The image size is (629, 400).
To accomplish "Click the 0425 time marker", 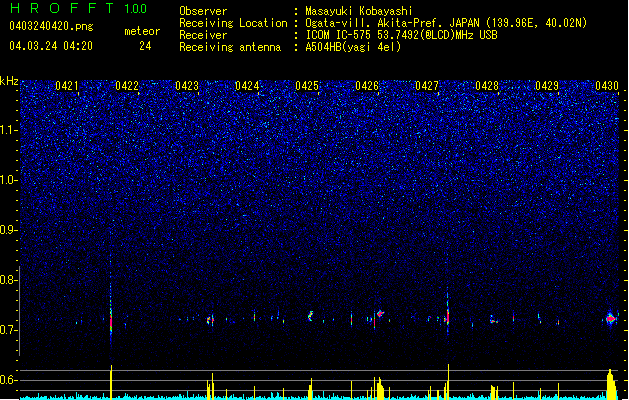I will 307,86.
